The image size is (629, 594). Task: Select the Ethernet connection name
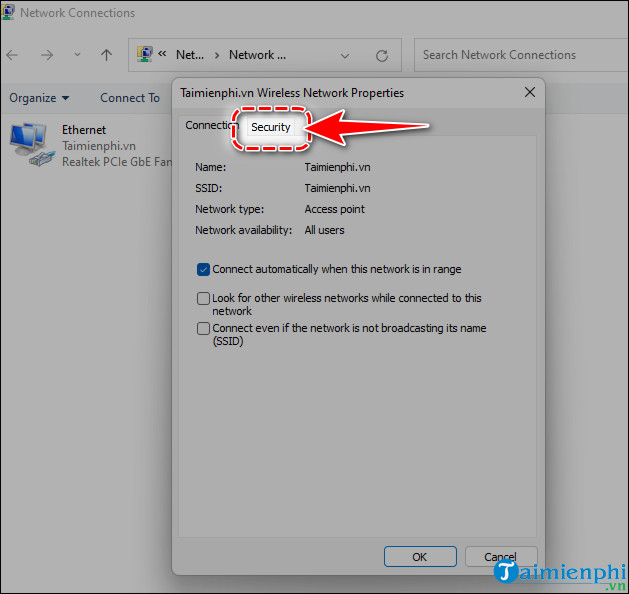84,130
